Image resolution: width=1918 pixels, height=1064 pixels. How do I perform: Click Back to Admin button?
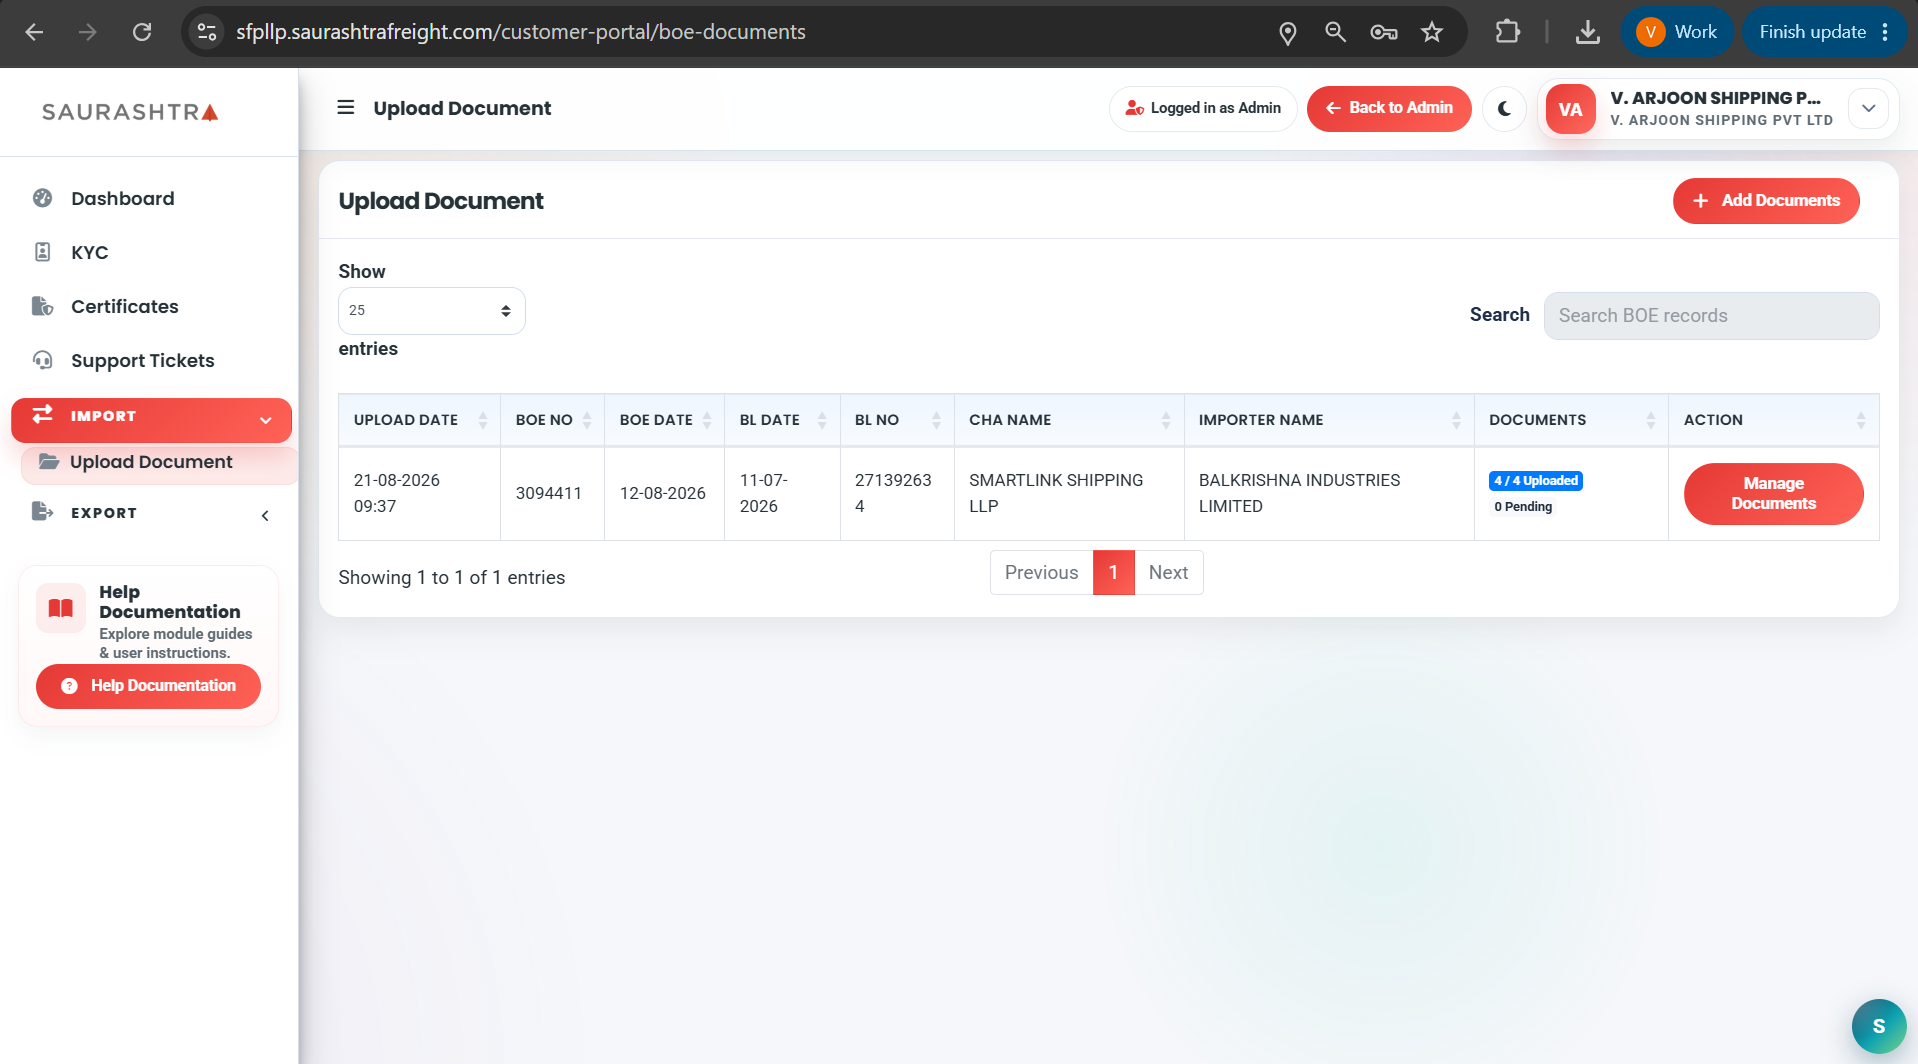point(1389,108)
